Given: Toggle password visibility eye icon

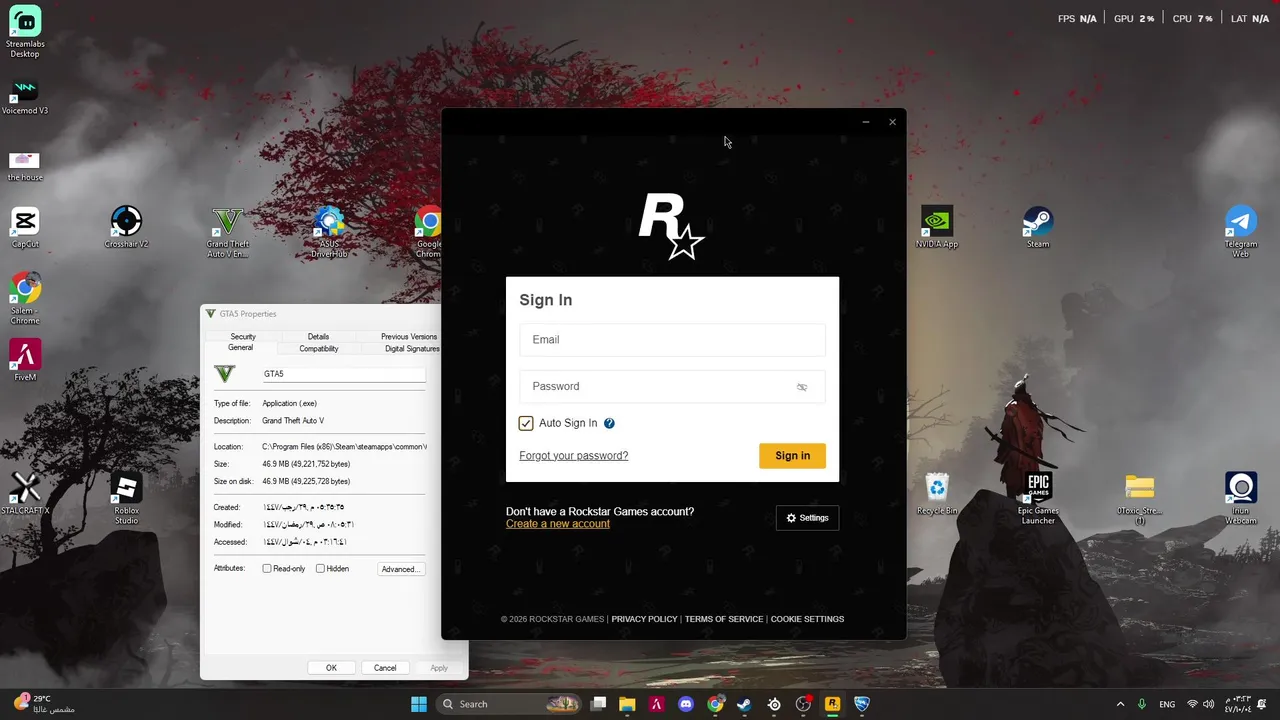Looking at the screenshot, I should pos(802,387).
